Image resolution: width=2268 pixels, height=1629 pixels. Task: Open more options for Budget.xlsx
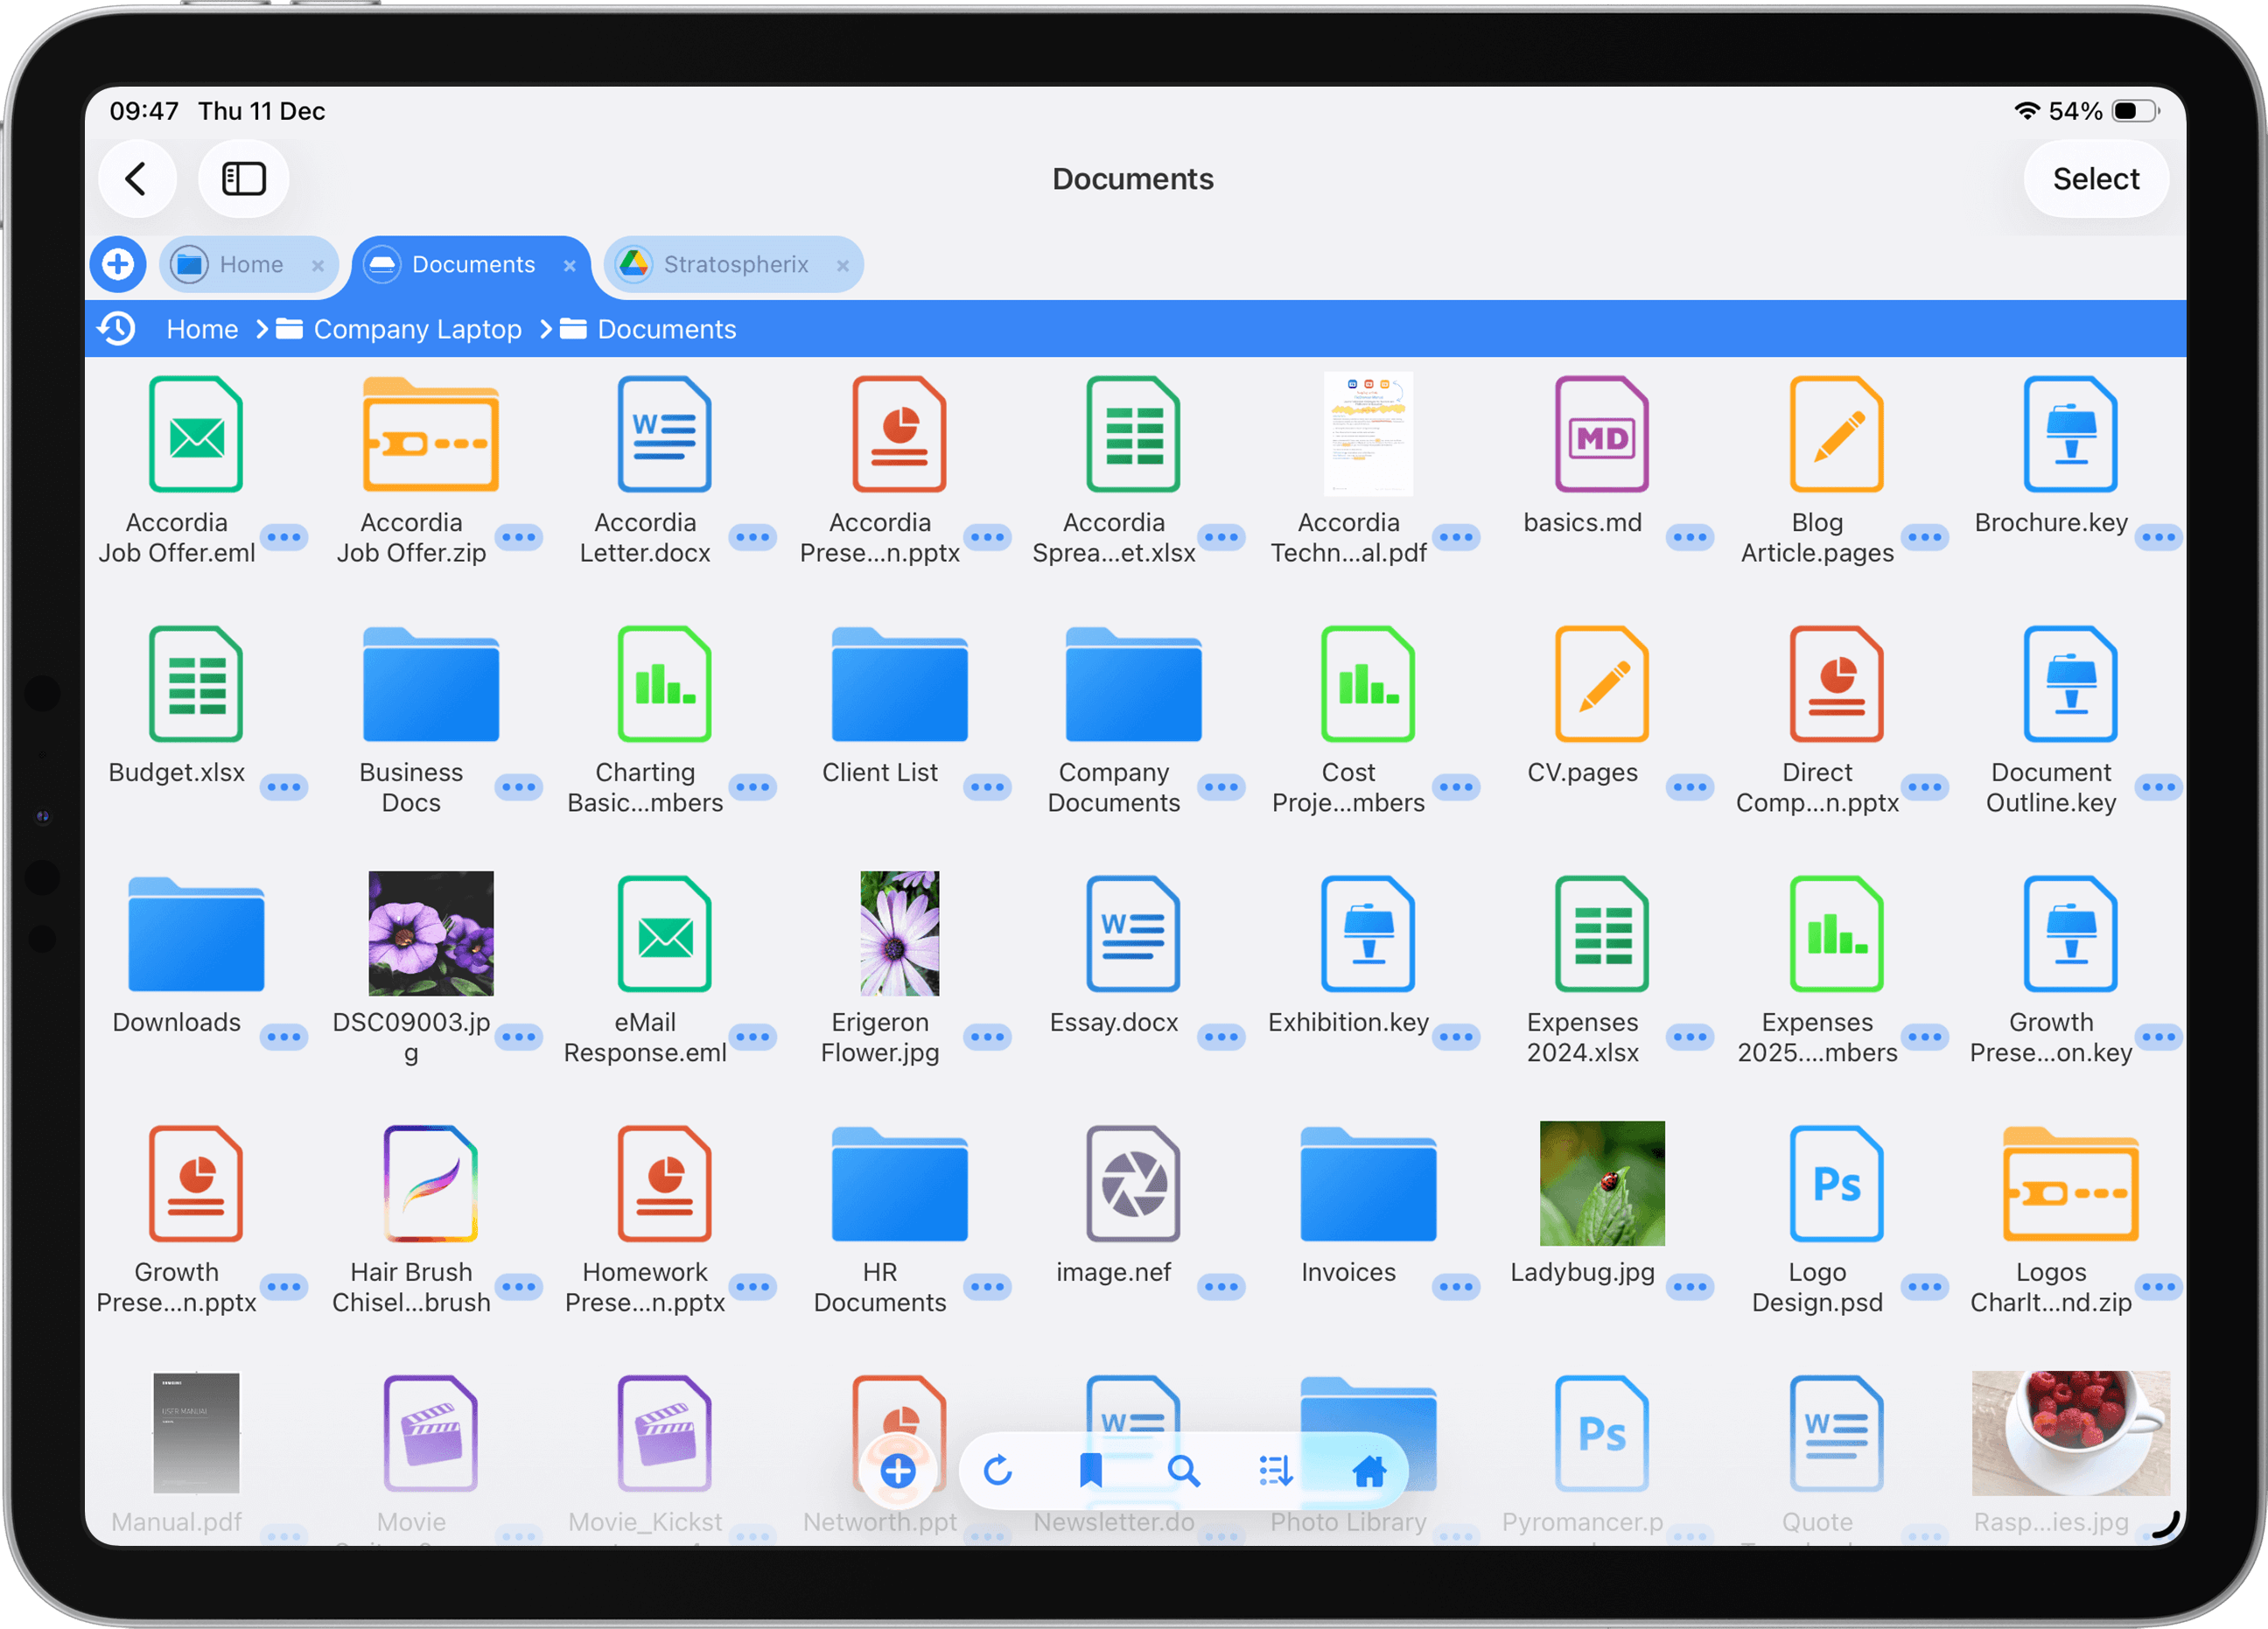(x=284, y=787)
